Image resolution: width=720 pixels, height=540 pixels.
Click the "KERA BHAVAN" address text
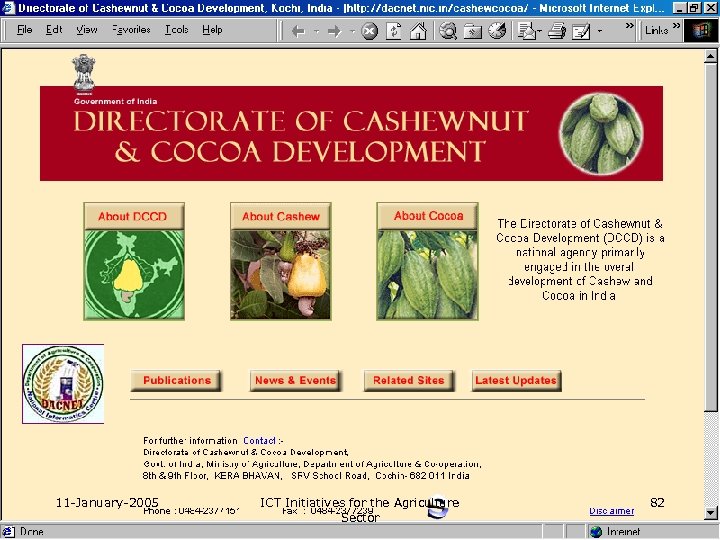click(248, 476)
